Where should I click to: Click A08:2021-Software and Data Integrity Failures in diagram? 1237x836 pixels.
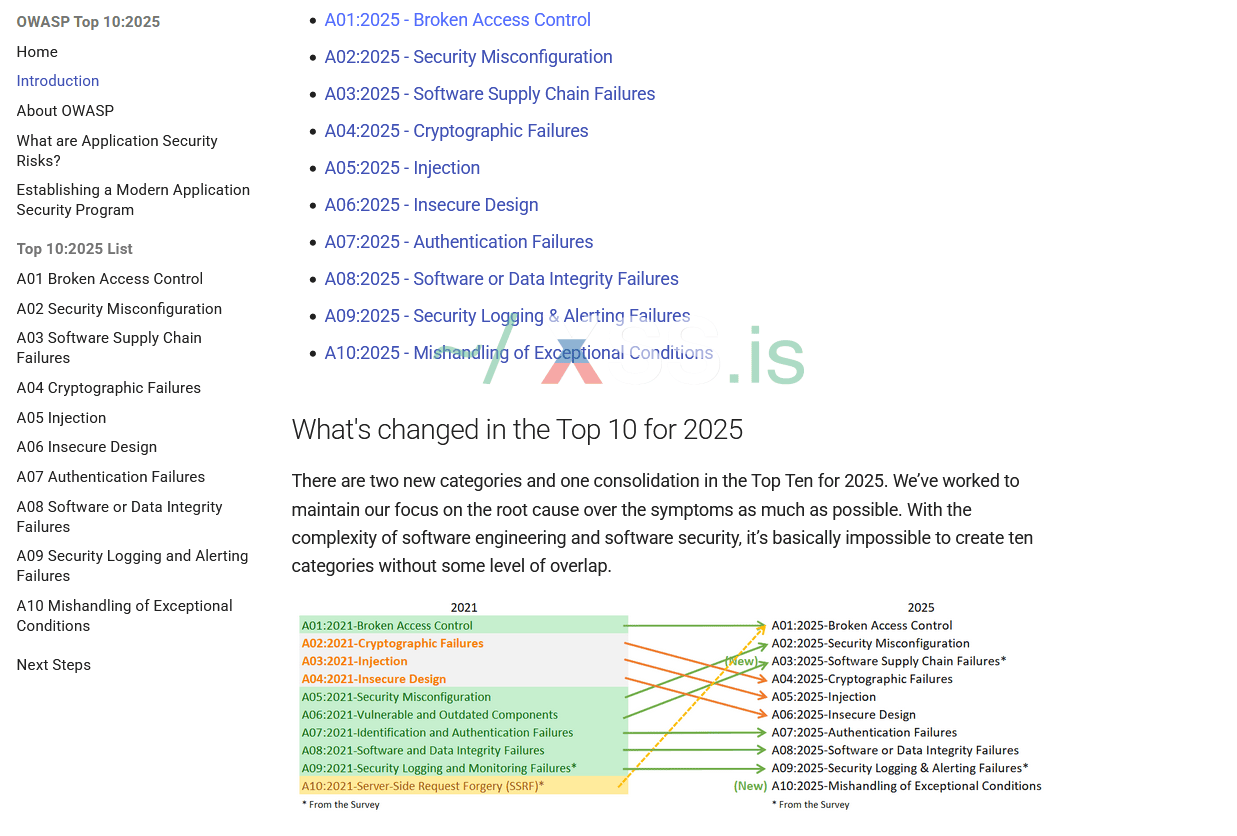(423, 751)
